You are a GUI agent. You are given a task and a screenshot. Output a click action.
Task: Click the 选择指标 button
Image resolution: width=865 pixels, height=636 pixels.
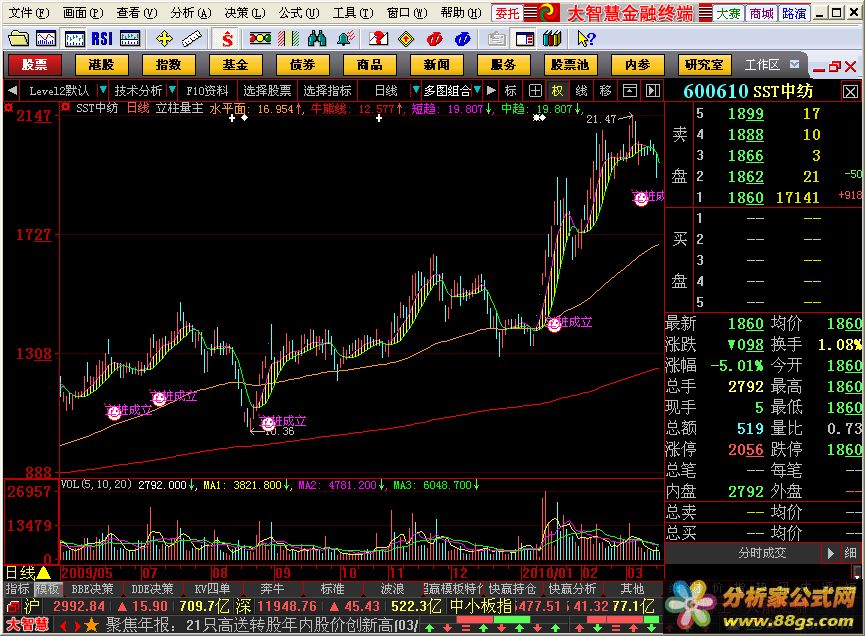tap(328, 90)
